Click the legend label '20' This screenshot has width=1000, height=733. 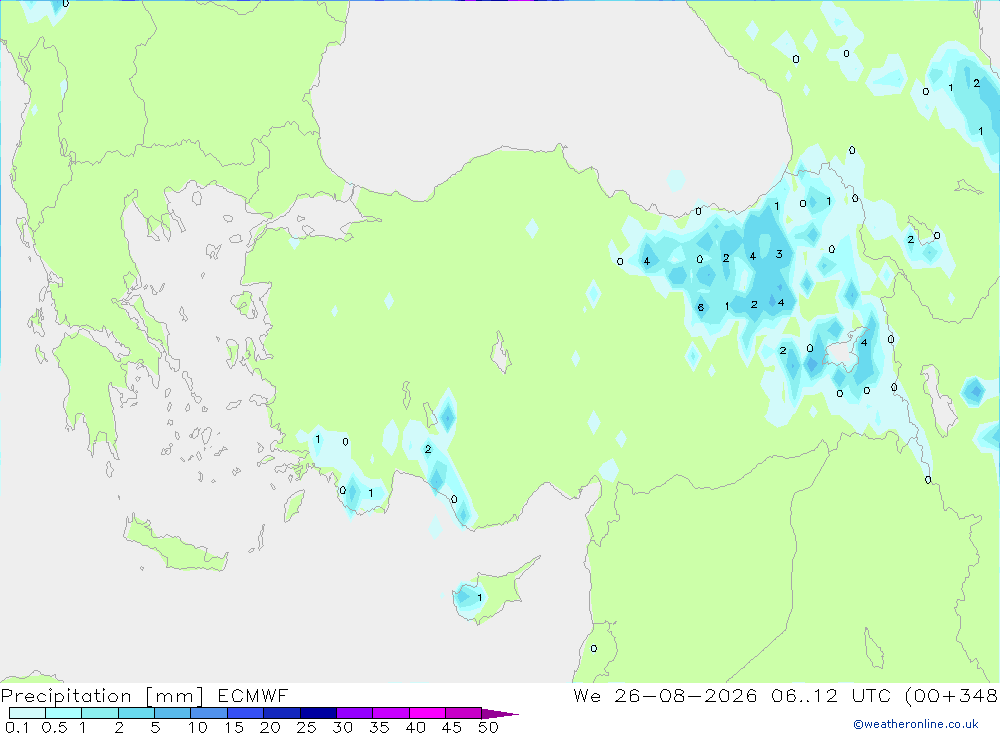click(270, 727)
